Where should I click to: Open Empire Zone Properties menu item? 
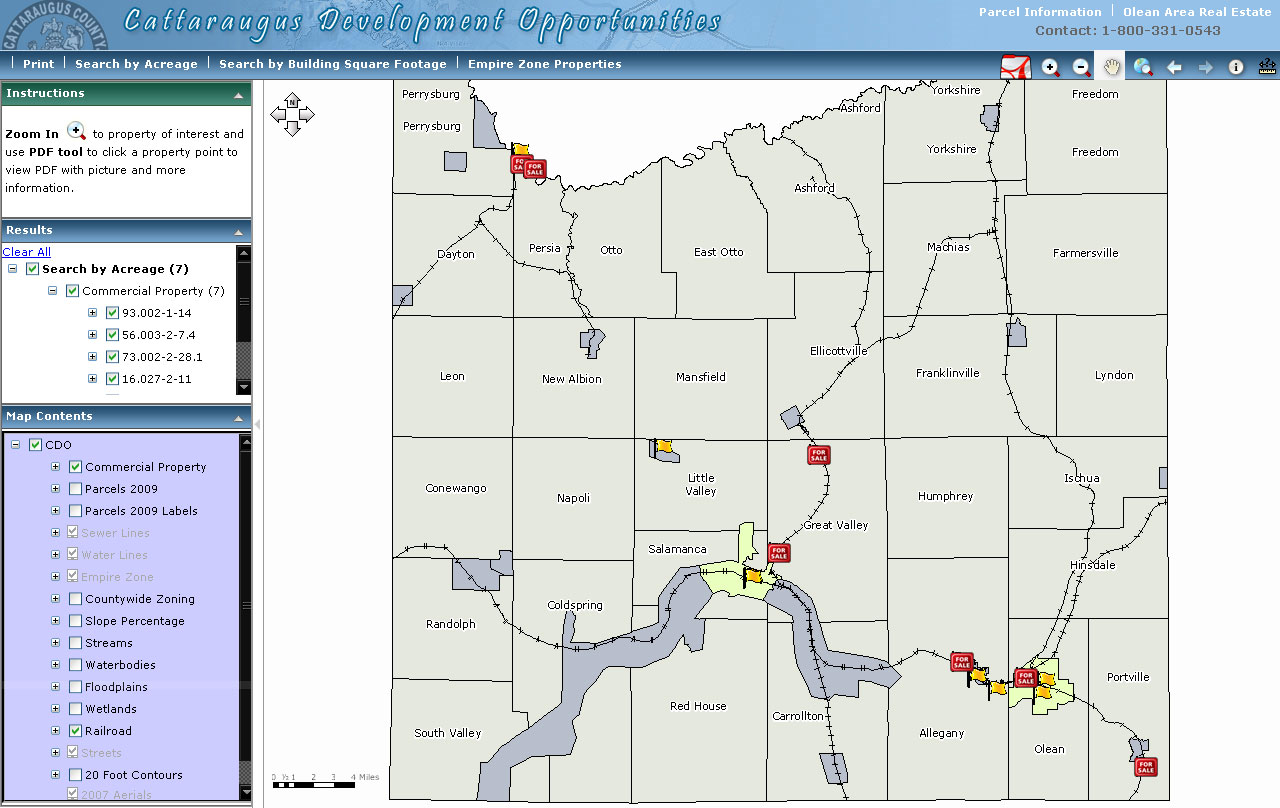544,64
